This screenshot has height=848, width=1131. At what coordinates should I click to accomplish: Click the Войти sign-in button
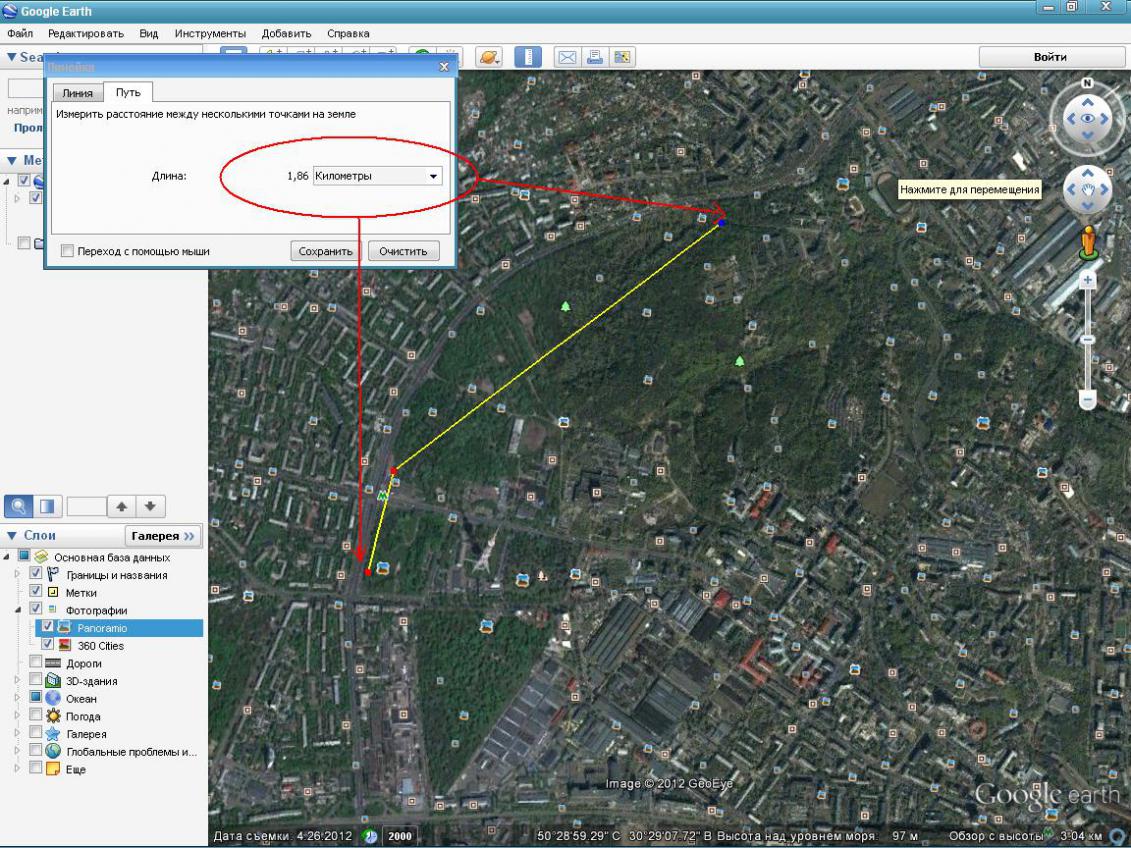1050,57
